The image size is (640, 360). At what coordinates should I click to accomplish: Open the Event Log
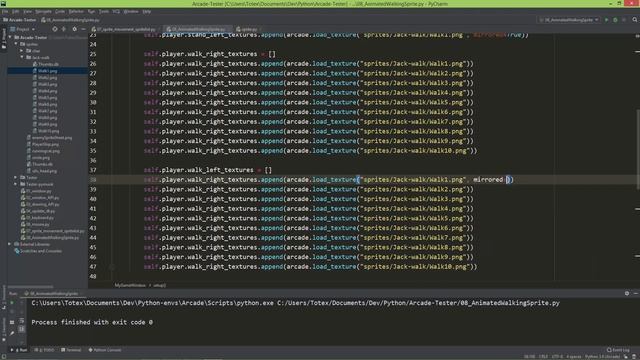[618, 350]
